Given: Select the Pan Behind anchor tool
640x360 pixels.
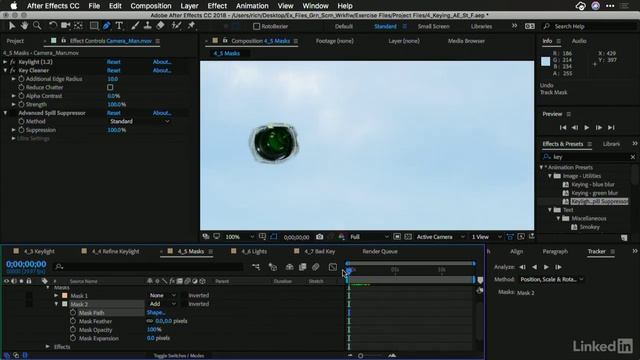Looking at the screenshot, I should click(78, 26).
